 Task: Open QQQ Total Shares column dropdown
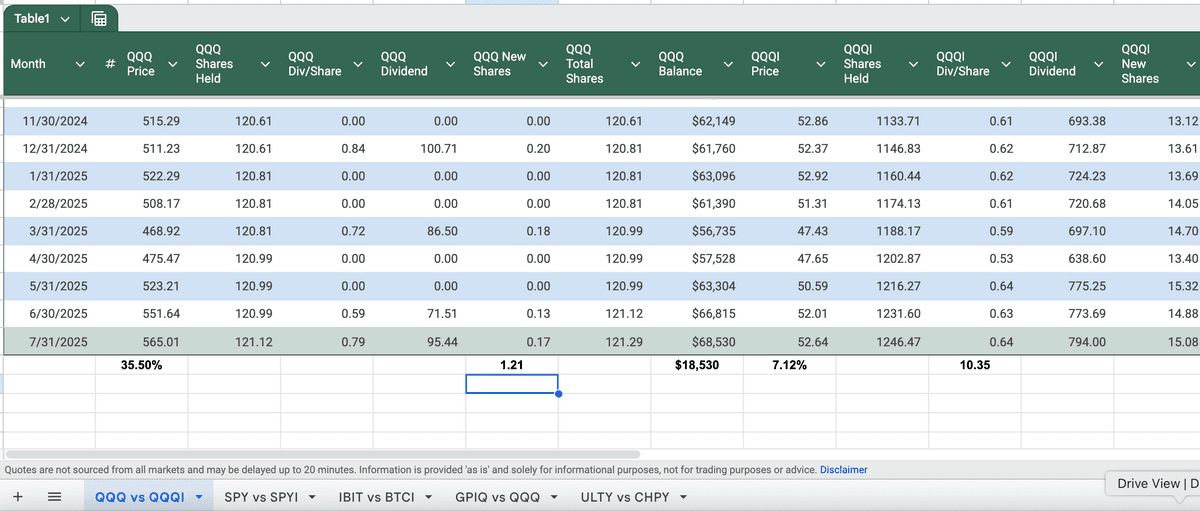coord(634,64)
